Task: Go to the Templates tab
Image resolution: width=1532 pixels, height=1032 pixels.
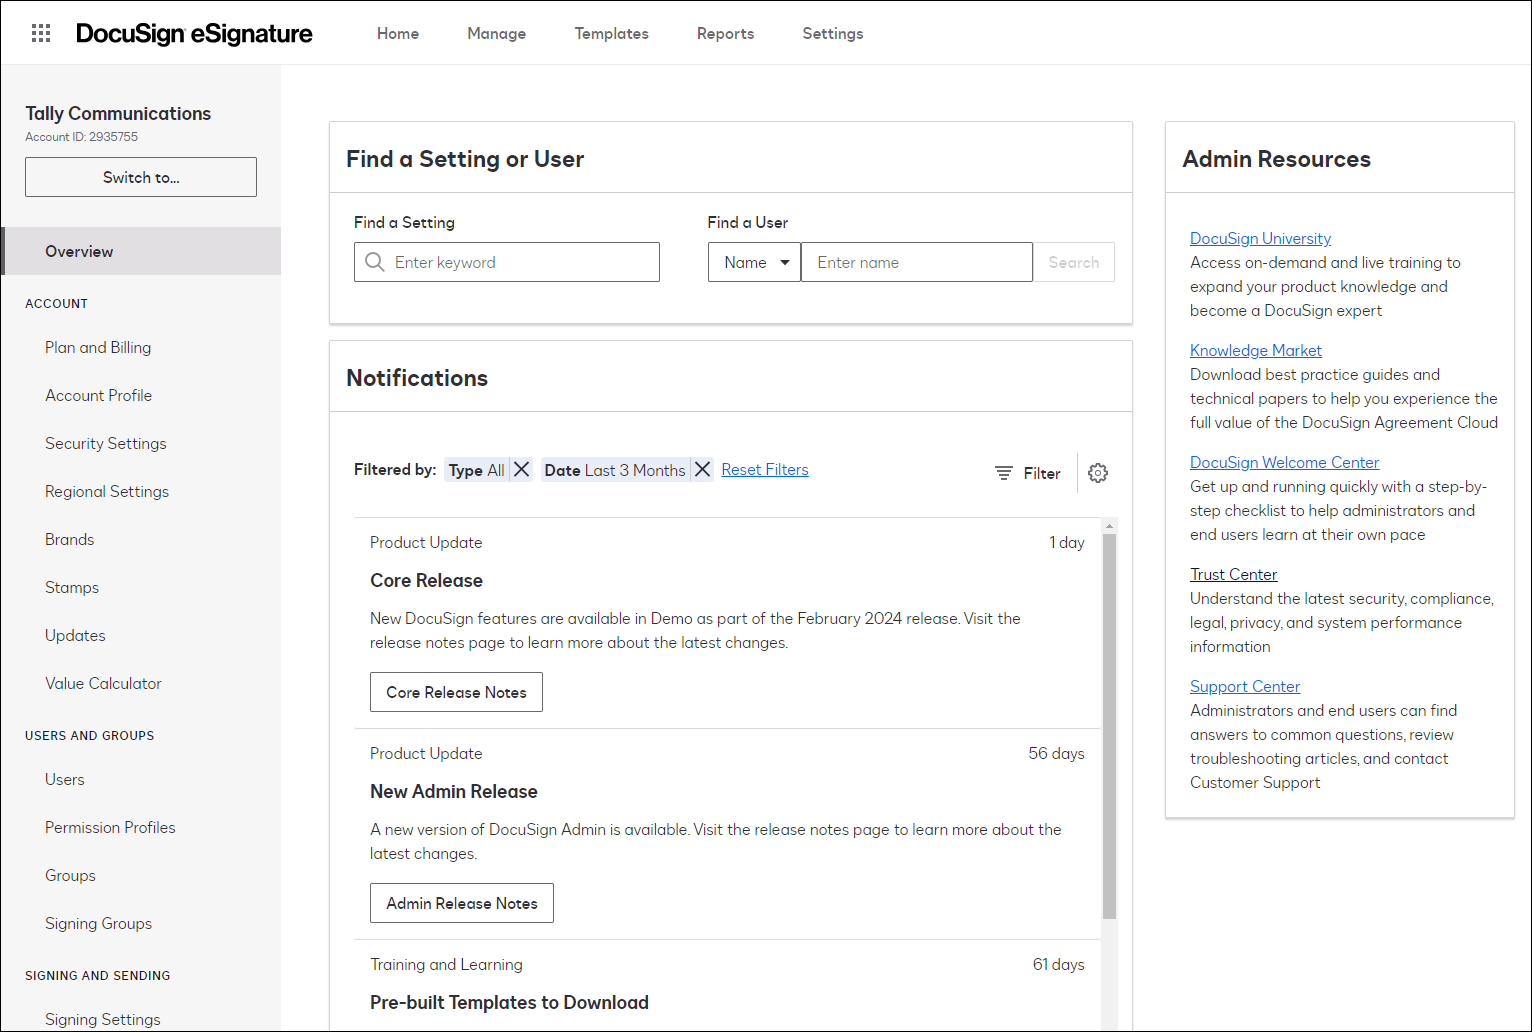Action: 611,33
